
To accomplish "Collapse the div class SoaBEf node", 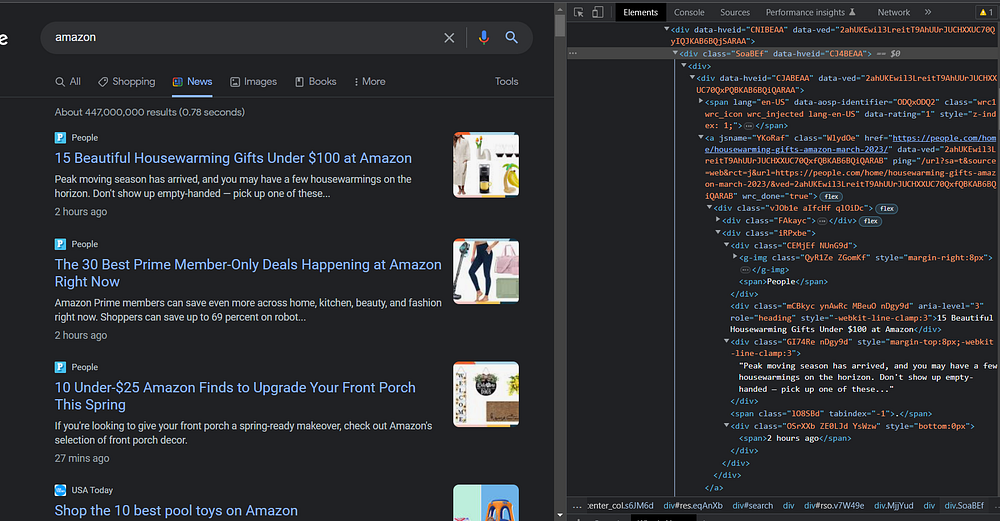I will [675, 54].
